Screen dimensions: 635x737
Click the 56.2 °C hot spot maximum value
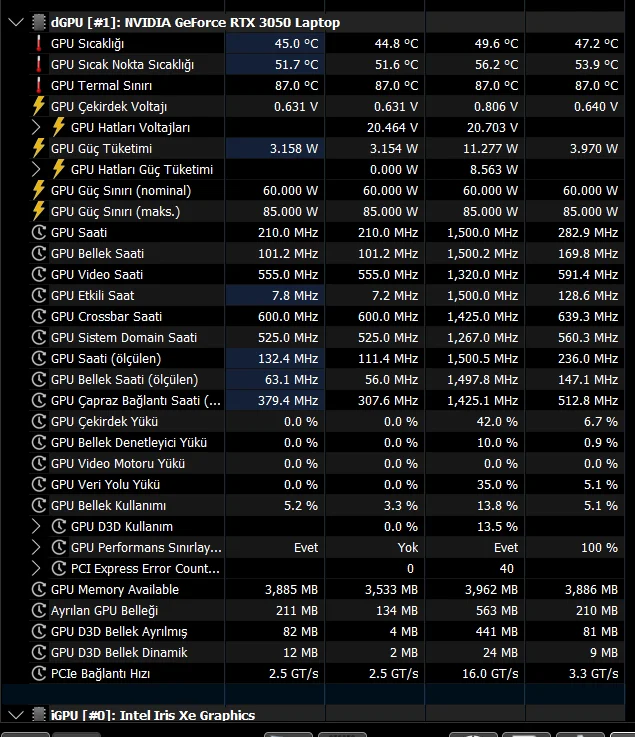[x=496, y=64]
